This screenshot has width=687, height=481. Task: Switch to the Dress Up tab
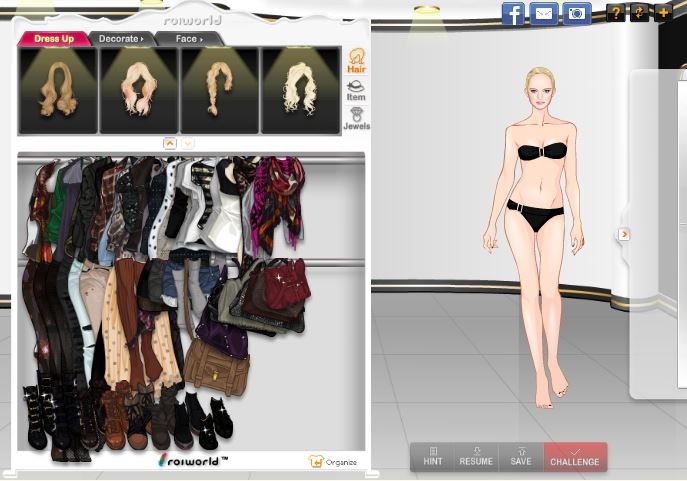pos(53,39)
